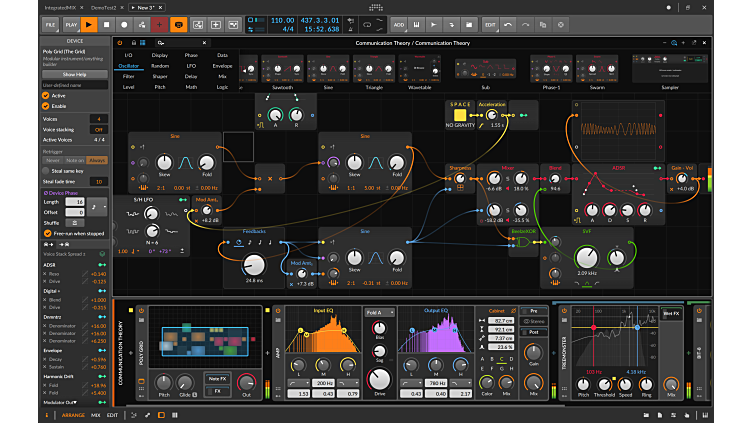This screenshot has height=423, width=752.
Task: Click the dashboard dots icon at top
Action: click(376, 8)
